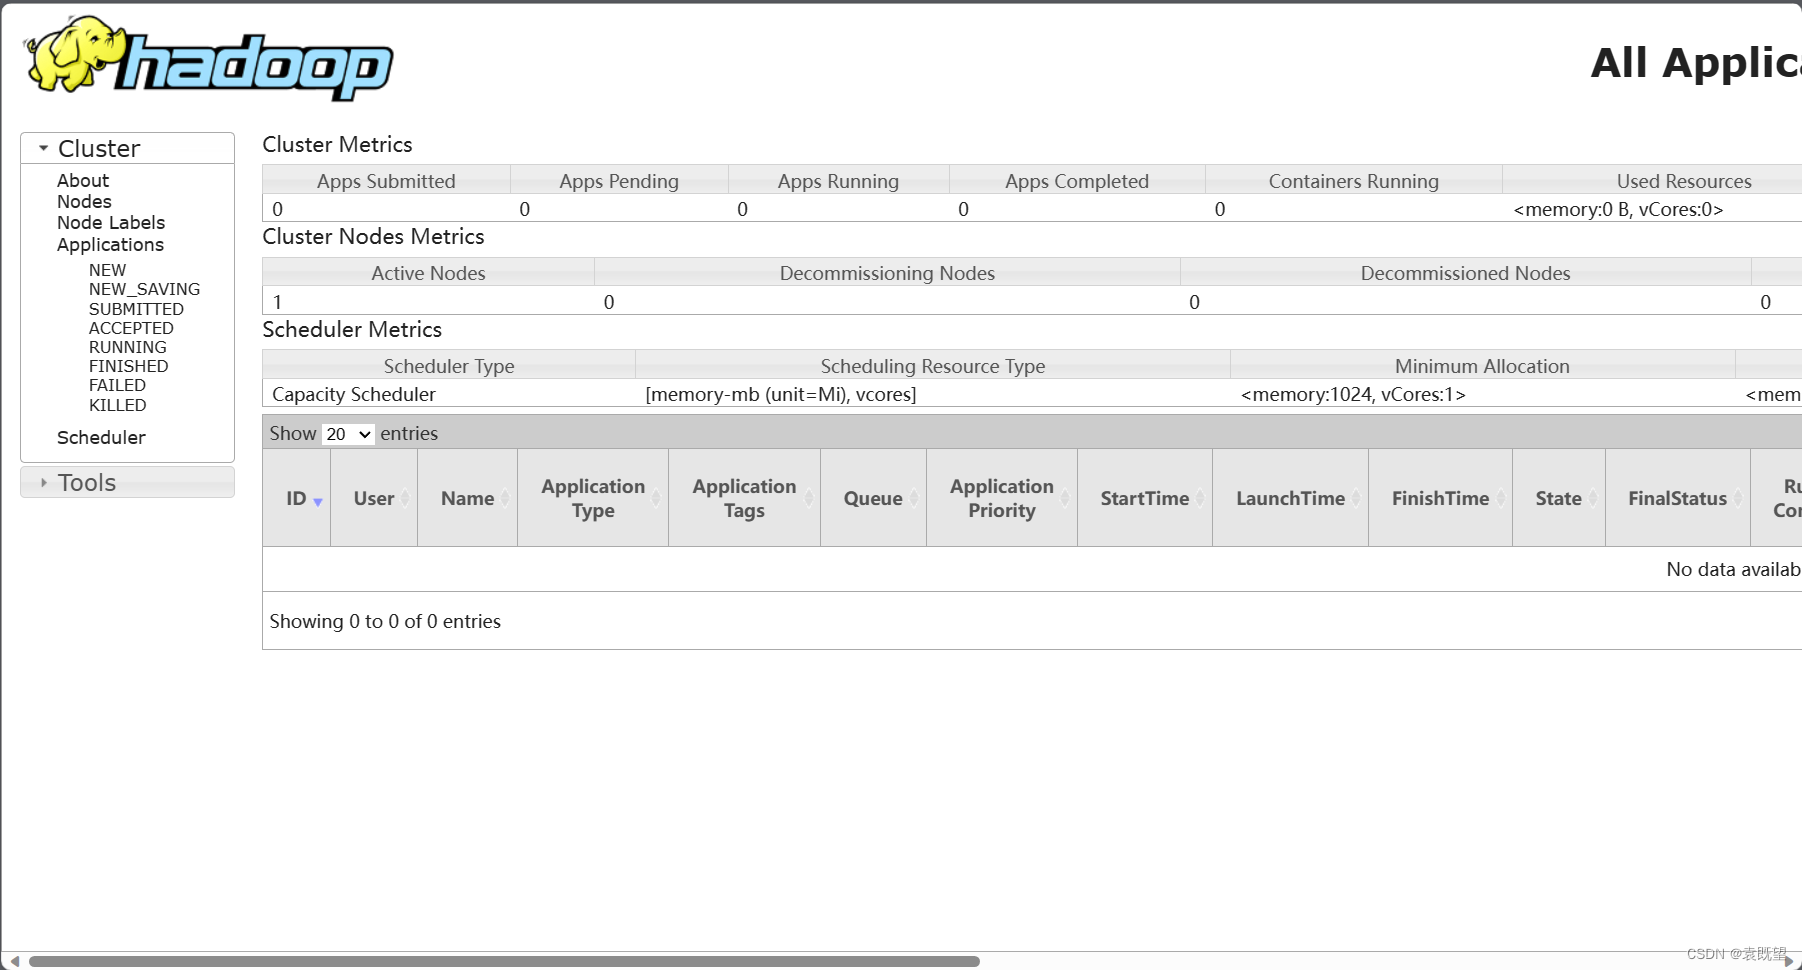Screen dimensions: 1802x970
Task: Sort table by Application Tags column
Action: click(x=744, y=498)
